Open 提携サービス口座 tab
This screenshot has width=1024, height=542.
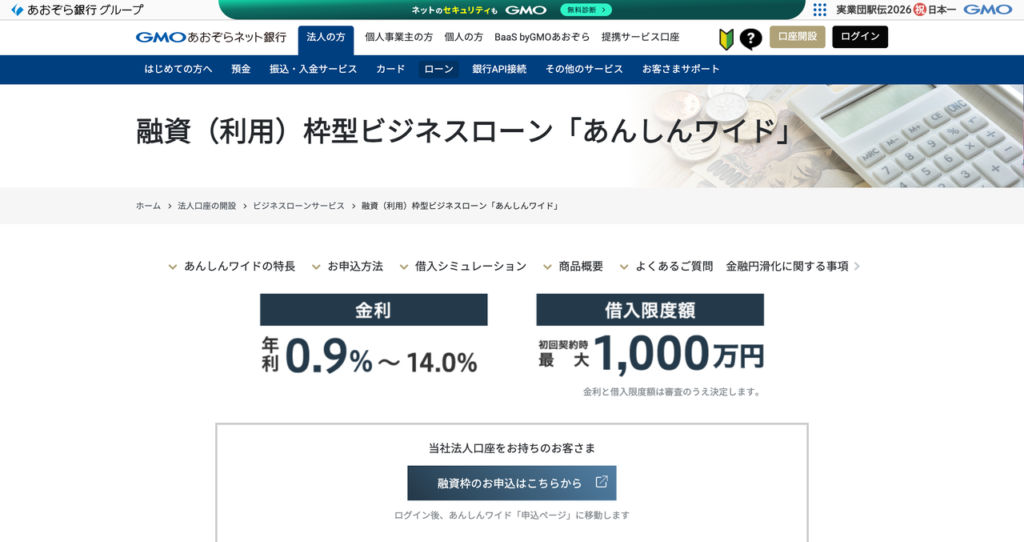[x=640, y=37]
